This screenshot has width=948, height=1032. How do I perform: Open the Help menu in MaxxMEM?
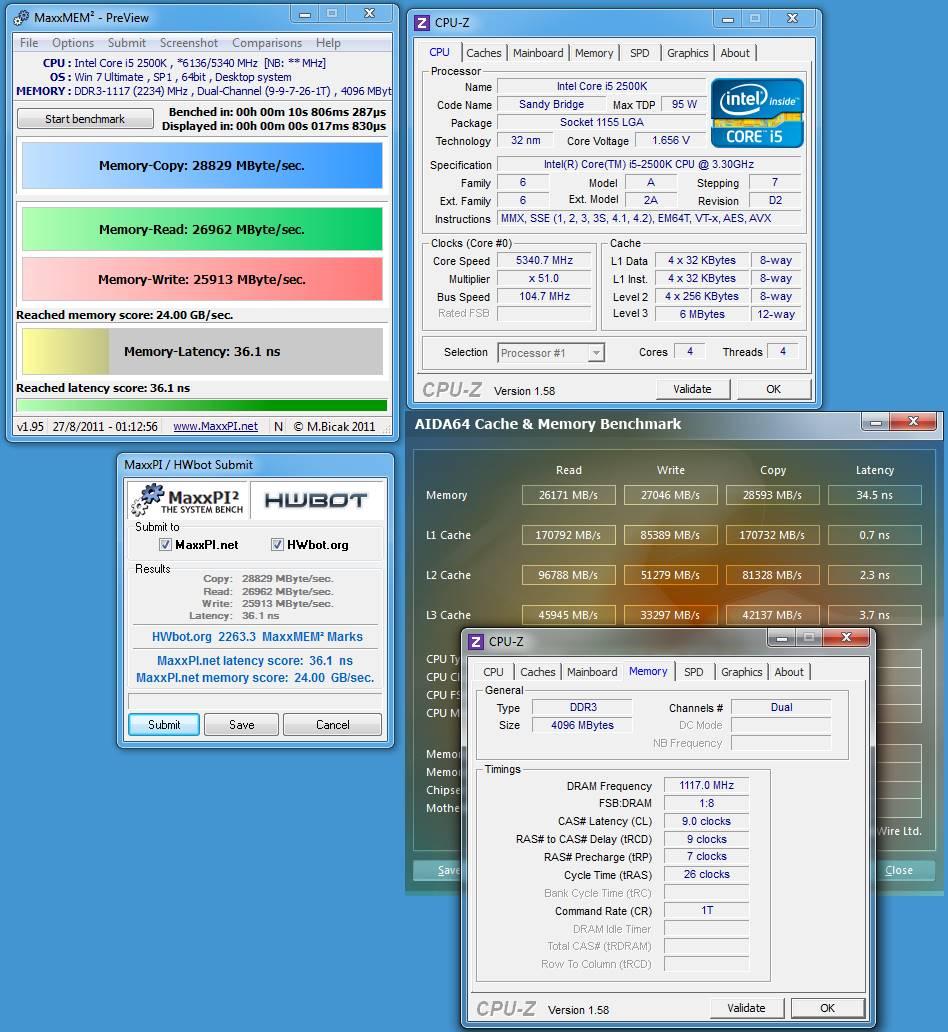[x=328, y=43]
